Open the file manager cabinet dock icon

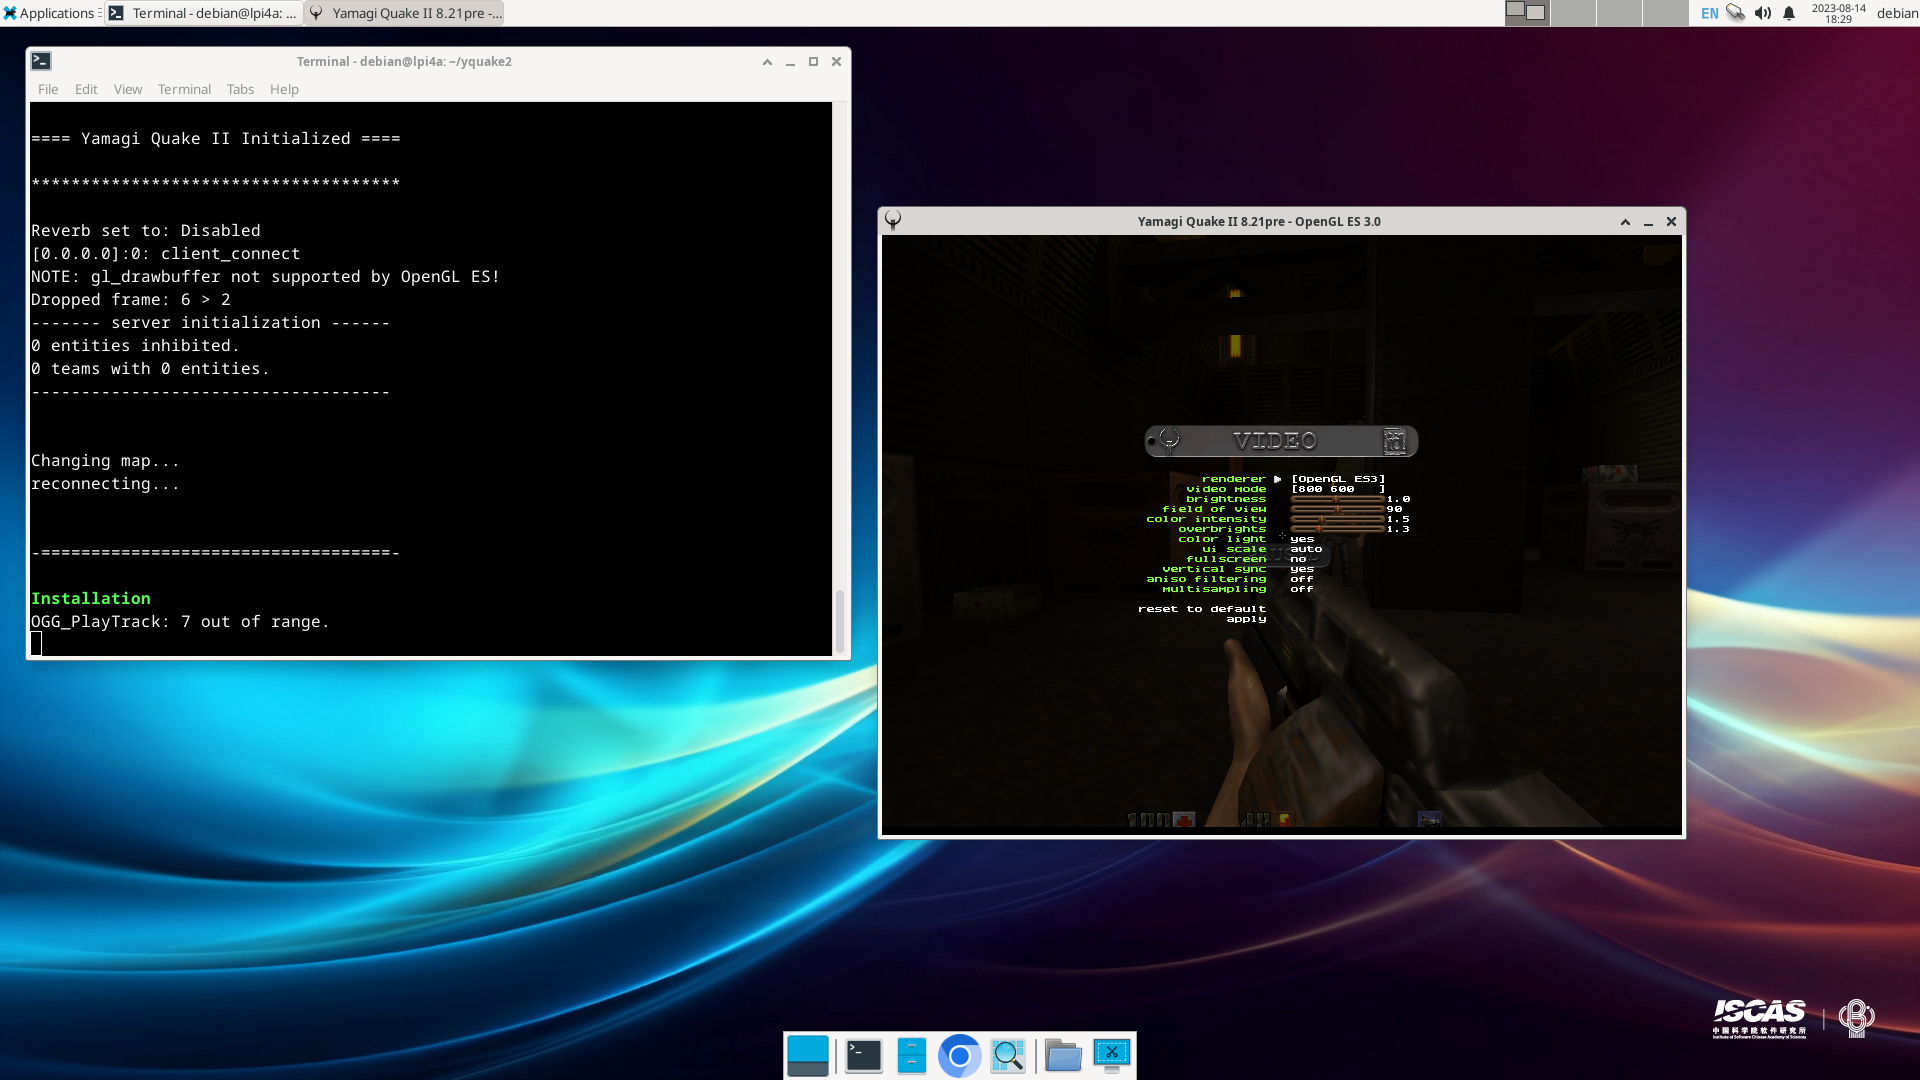tap(911, 1055)
